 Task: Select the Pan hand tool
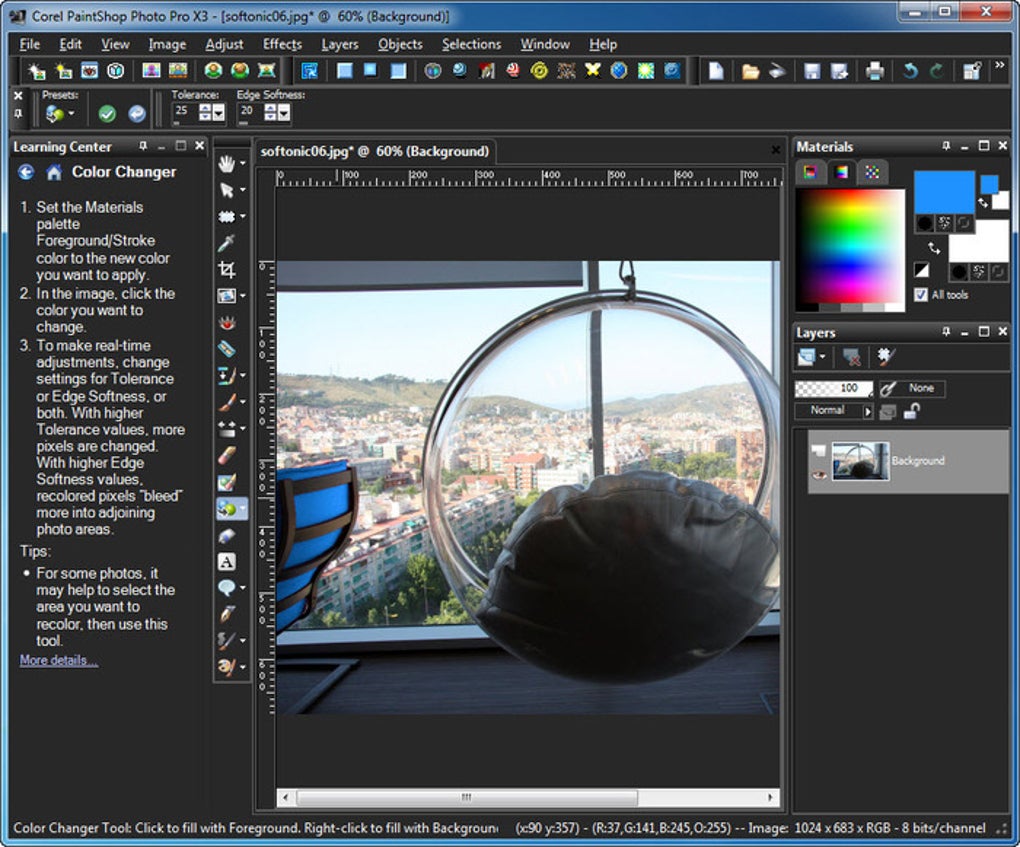pyautogui.click(x=227, y=164)
